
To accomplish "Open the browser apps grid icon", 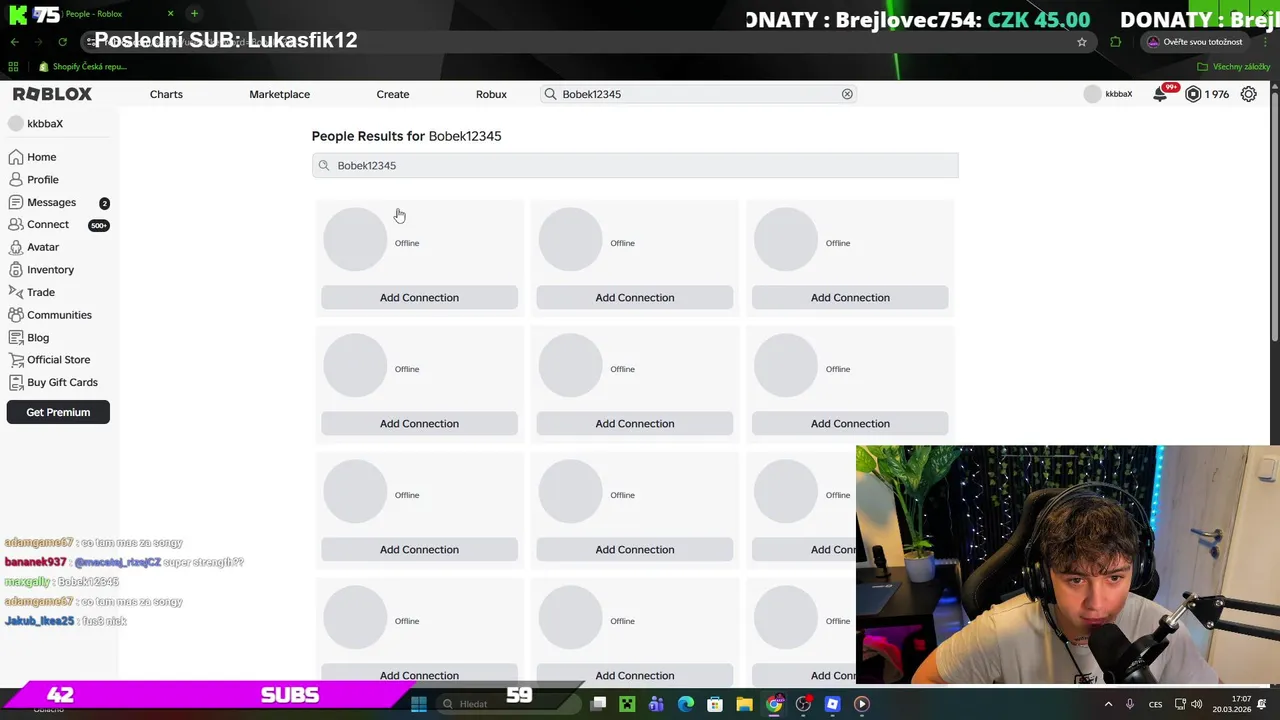I will click(x=13, y=67).
